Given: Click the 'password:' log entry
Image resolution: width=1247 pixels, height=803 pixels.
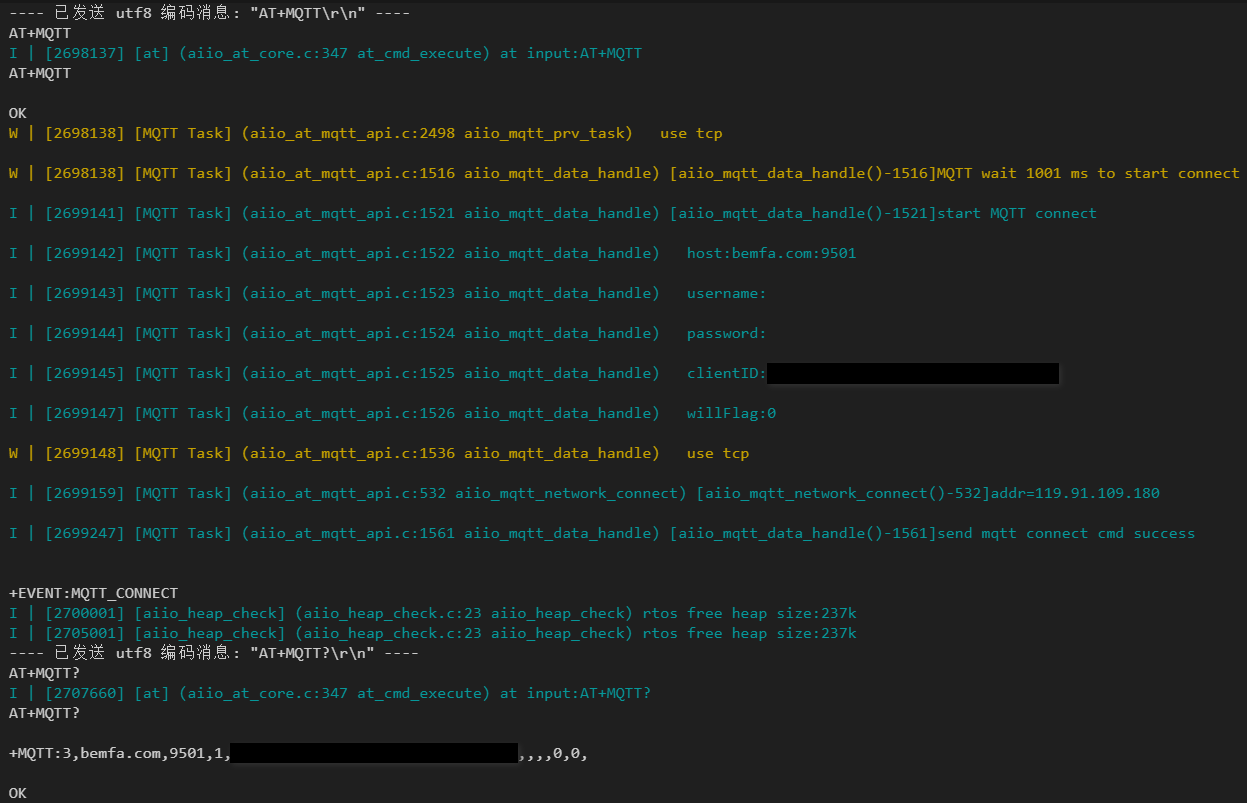Looking at the screenshot, I should [x=726, y=333].
